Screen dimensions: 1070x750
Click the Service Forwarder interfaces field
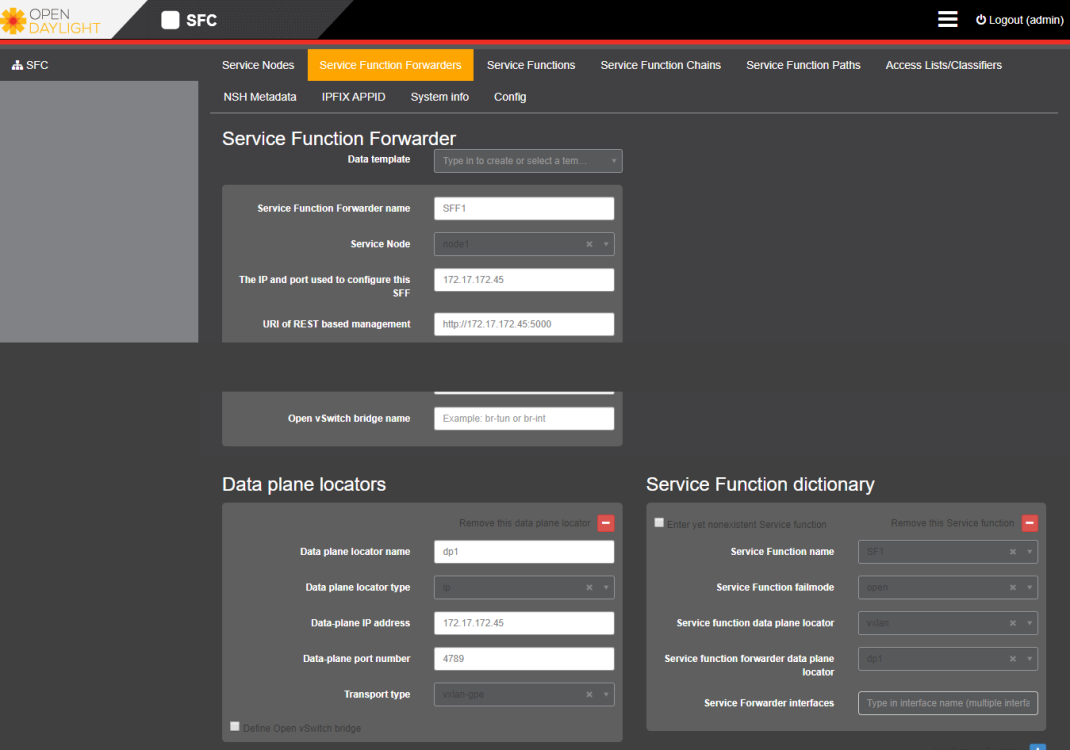click(948, 703)
